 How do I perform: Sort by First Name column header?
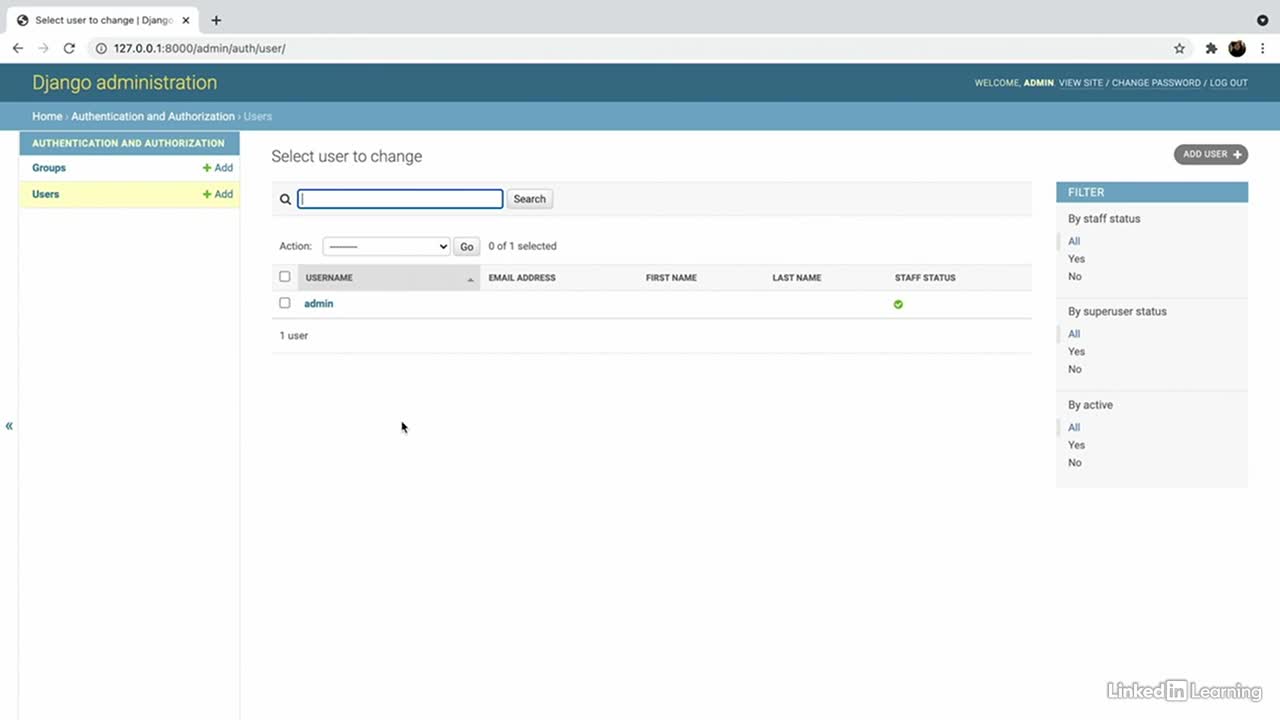click(x=671, y=278)
